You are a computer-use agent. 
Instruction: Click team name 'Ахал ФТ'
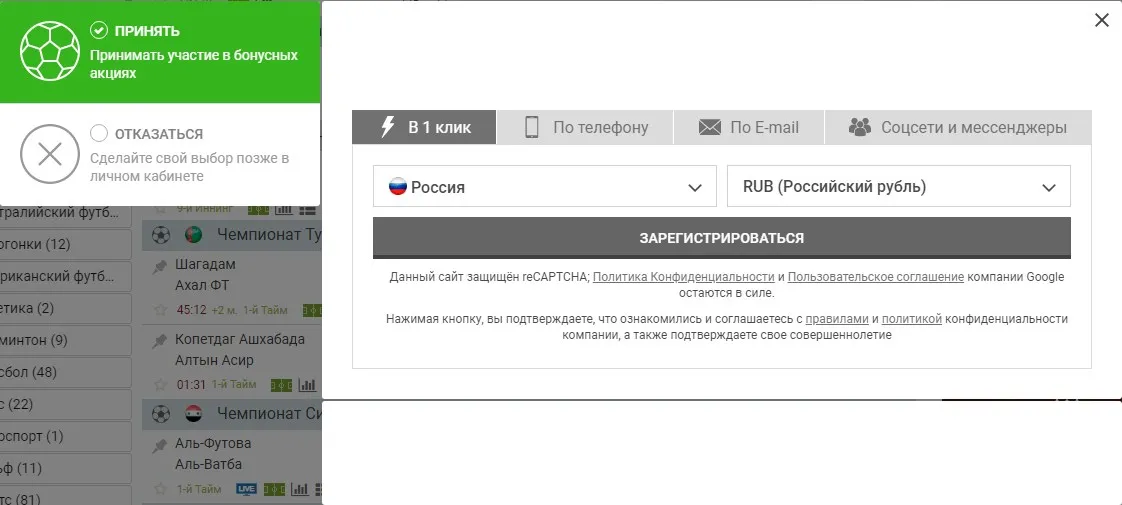pyautogui.click(x=202, y=285)
